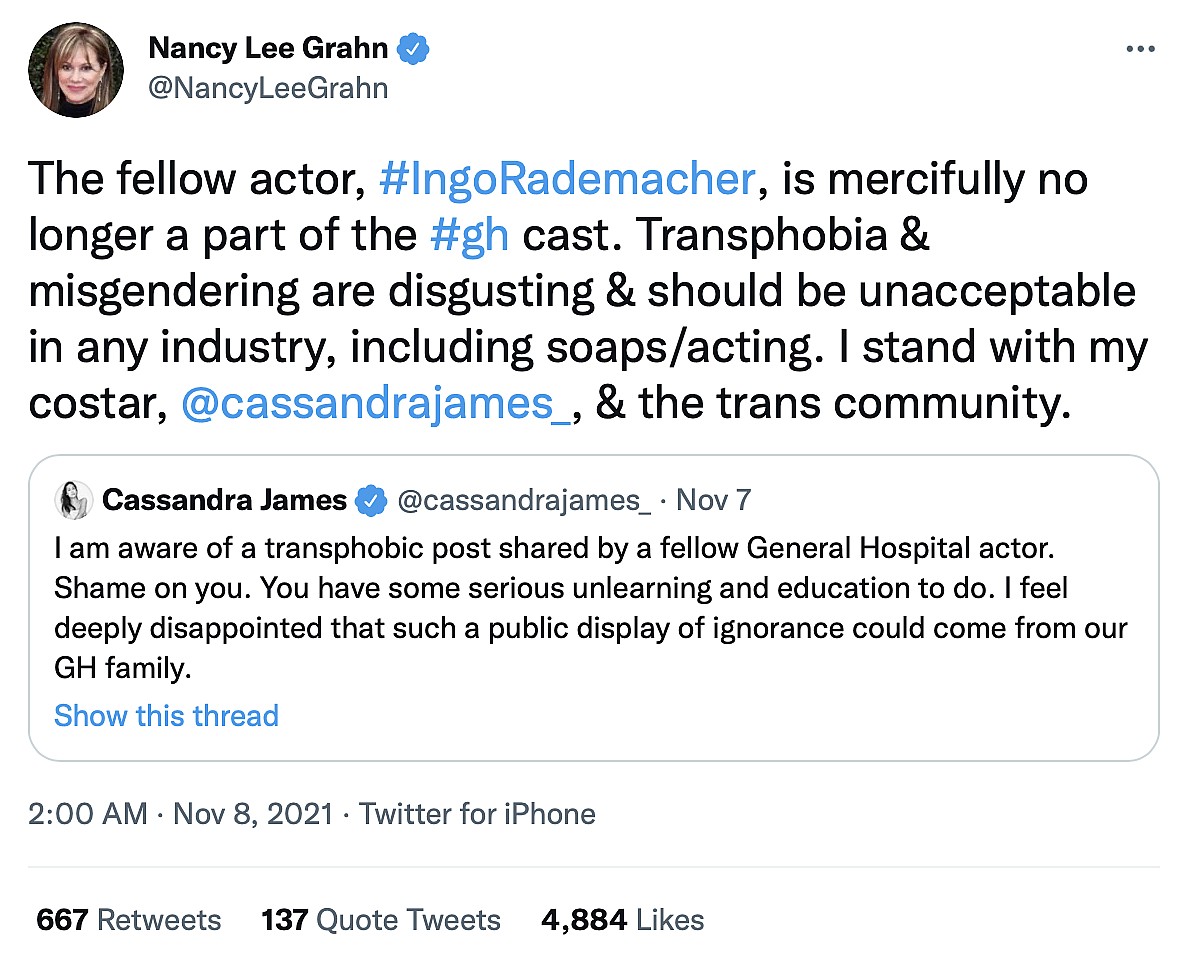Screen dimensions: 1190x969
Task: Open the #gh hashtag link
Action: coord(468,235)
